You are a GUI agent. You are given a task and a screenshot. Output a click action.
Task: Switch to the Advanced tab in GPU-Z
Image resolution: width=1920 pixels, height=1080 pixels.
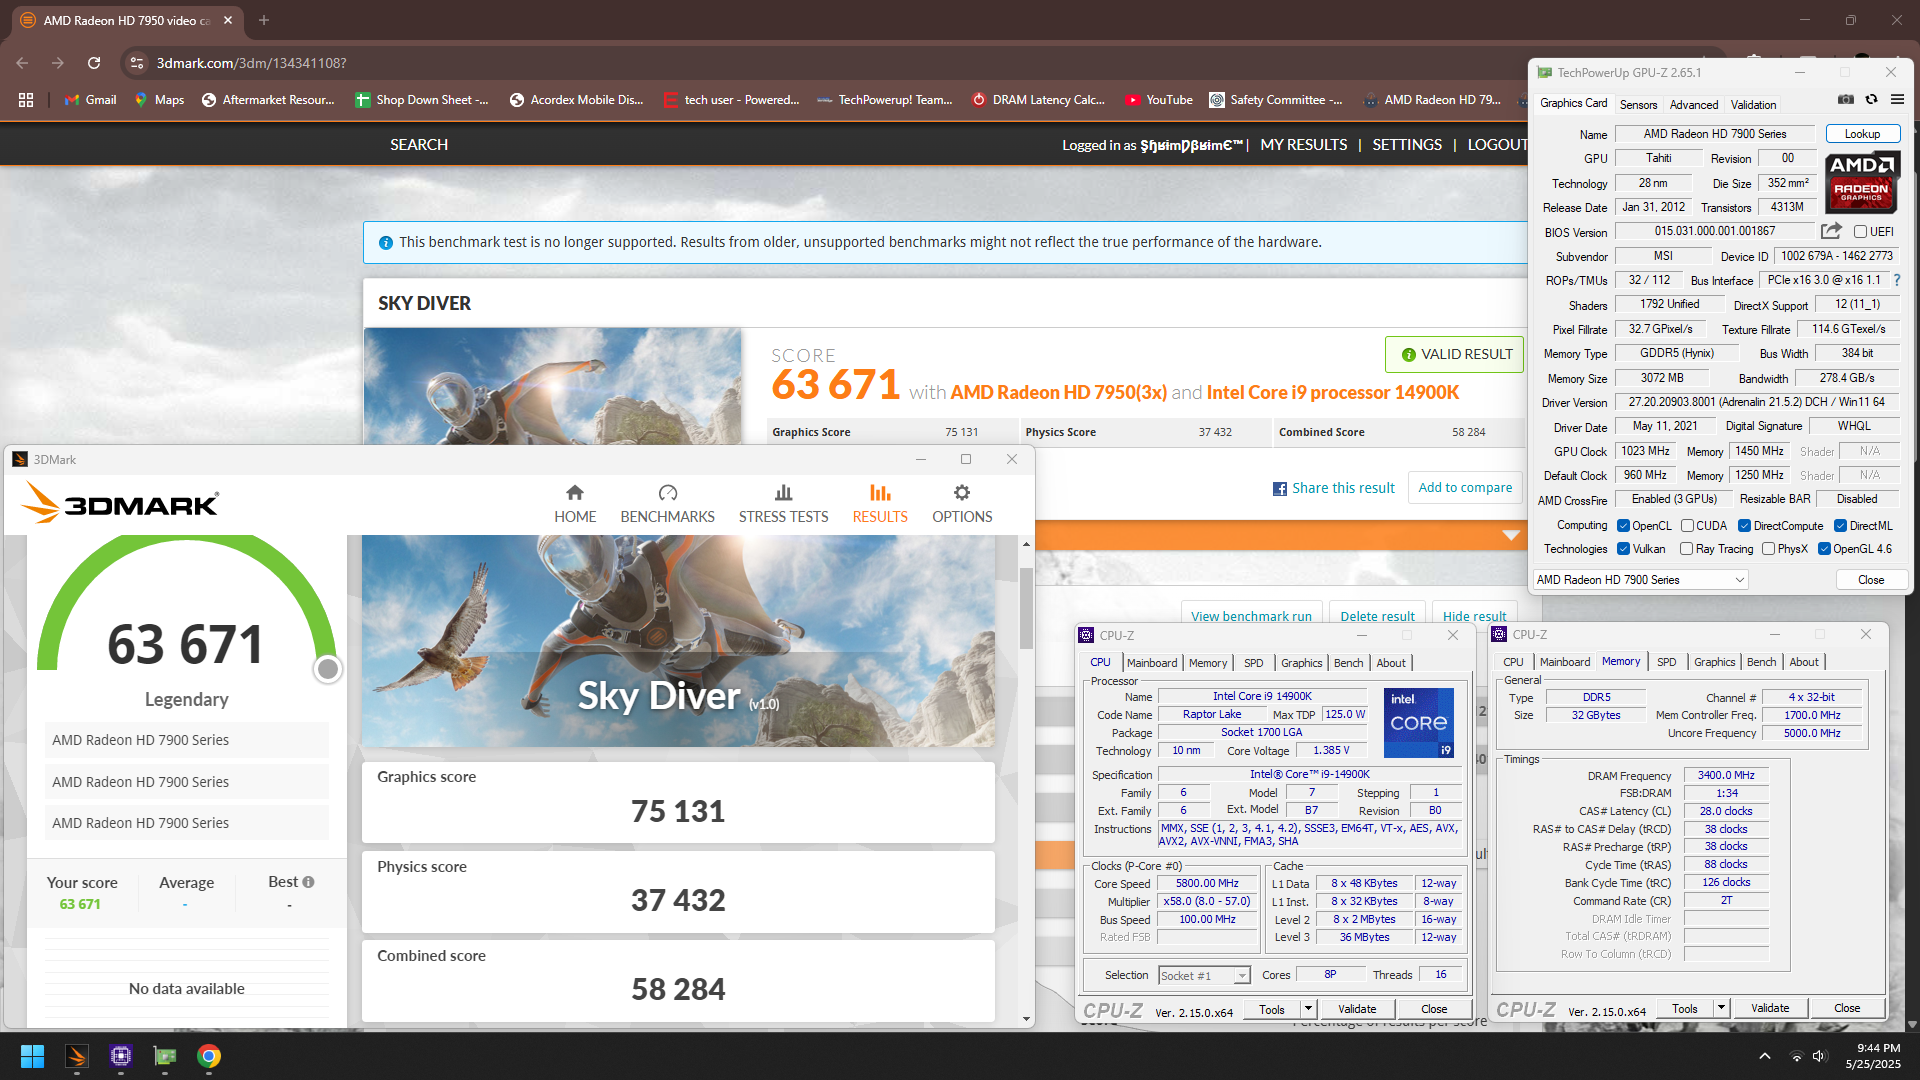pos(1694,104)
